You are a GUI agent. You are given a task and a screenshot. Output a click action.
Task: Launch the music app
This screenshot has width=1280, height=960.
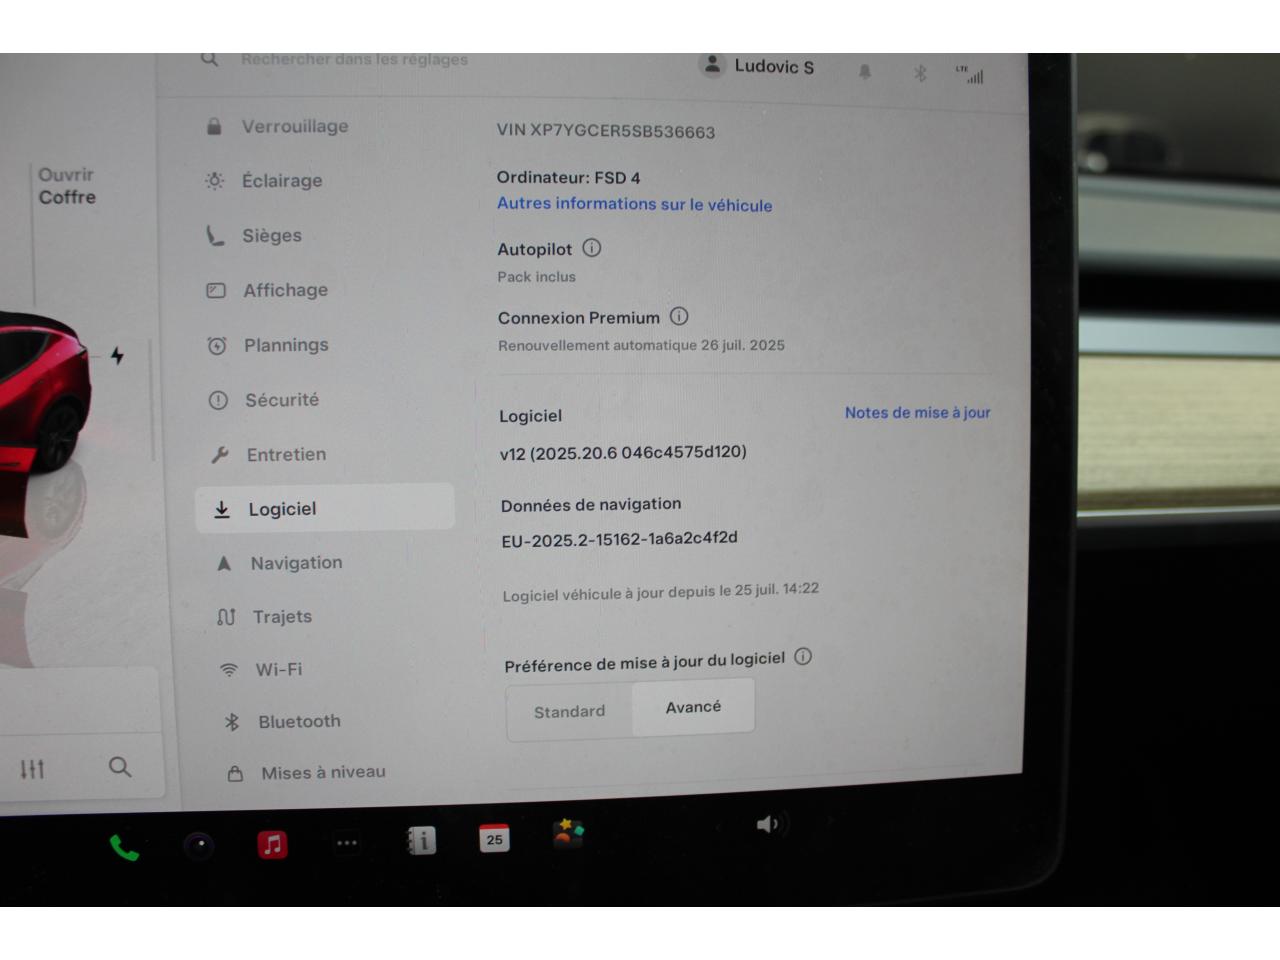tap(272, 845)
